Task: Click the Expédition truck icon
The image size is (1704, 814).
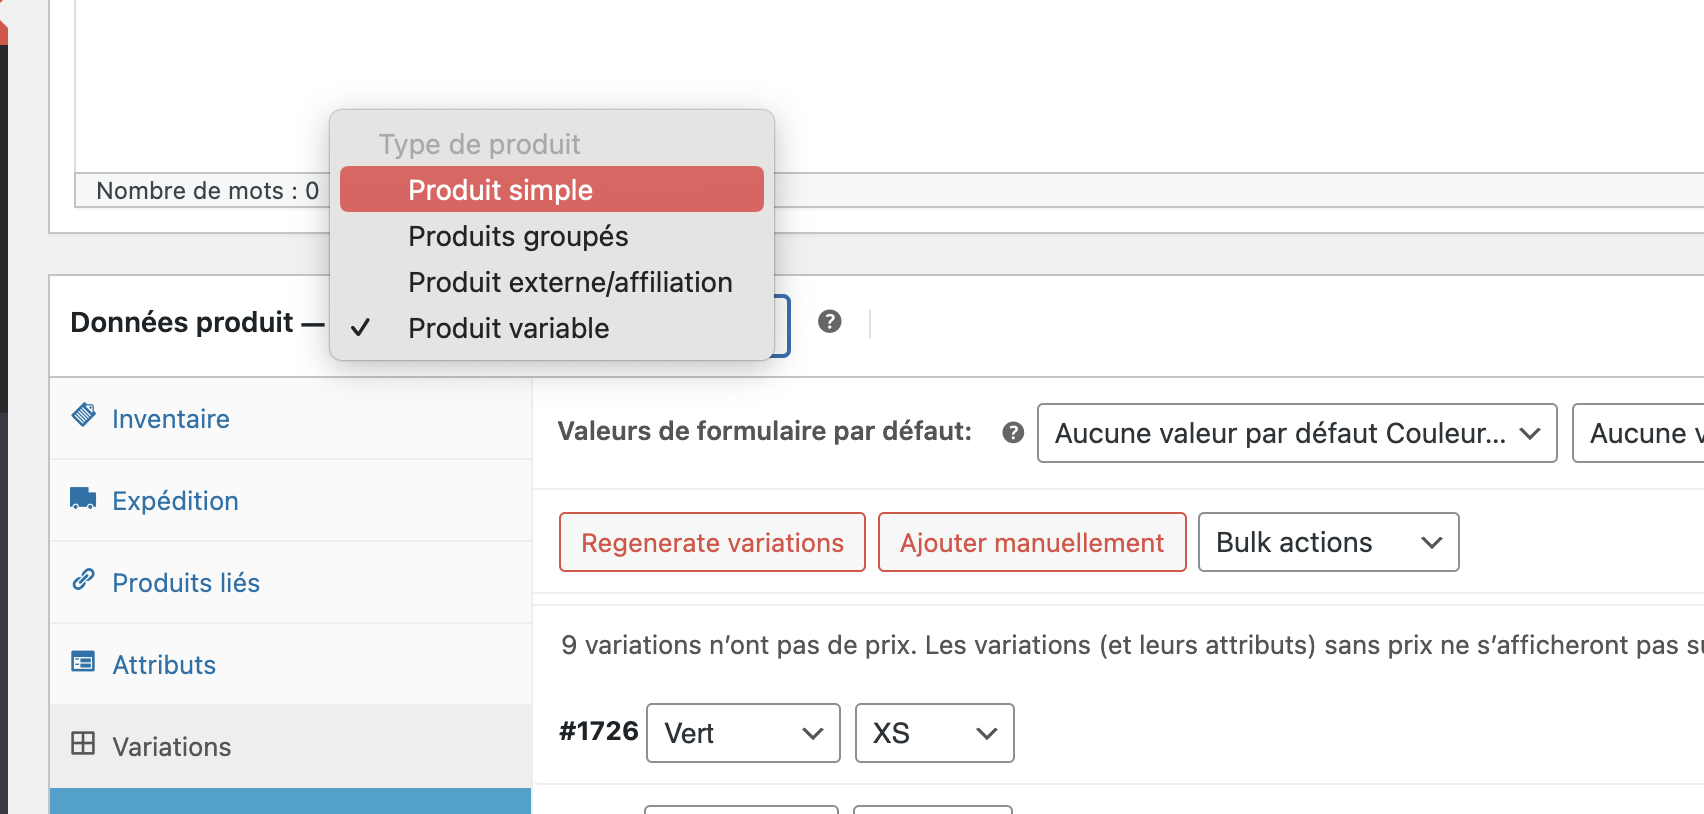Action: coord(83,498)
